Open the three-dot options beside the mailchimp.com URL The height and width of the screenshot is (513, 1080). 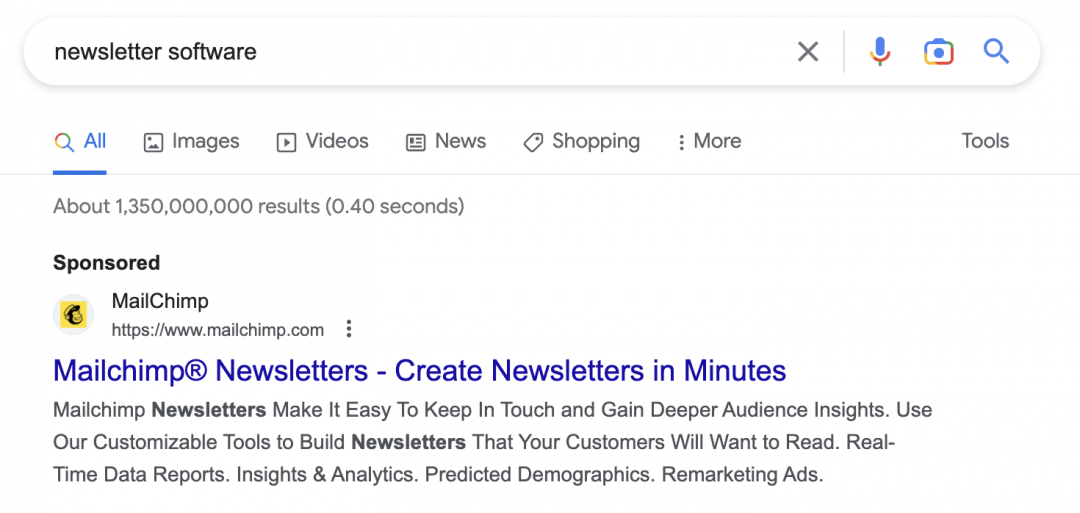(x=348, y=329)
